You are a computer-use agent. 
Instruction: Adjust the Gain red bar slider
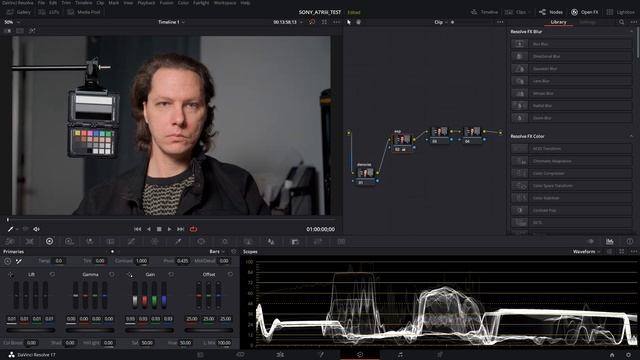[144, 295]
